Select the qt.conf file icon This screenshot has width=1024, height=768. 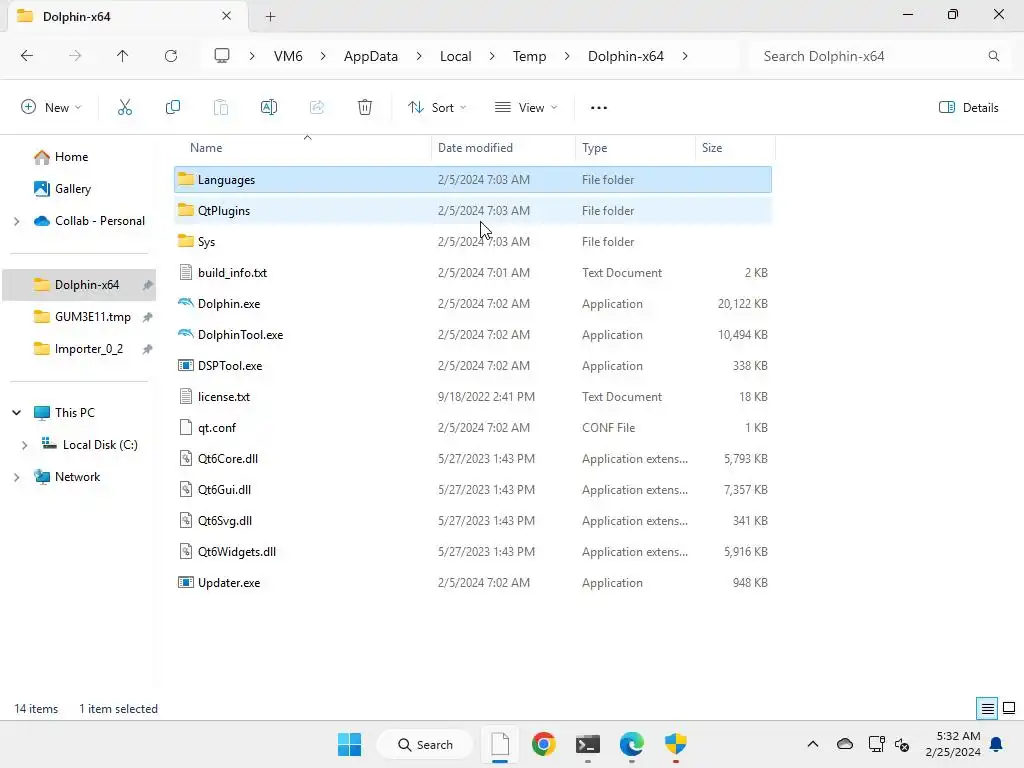tap(186, 428)
